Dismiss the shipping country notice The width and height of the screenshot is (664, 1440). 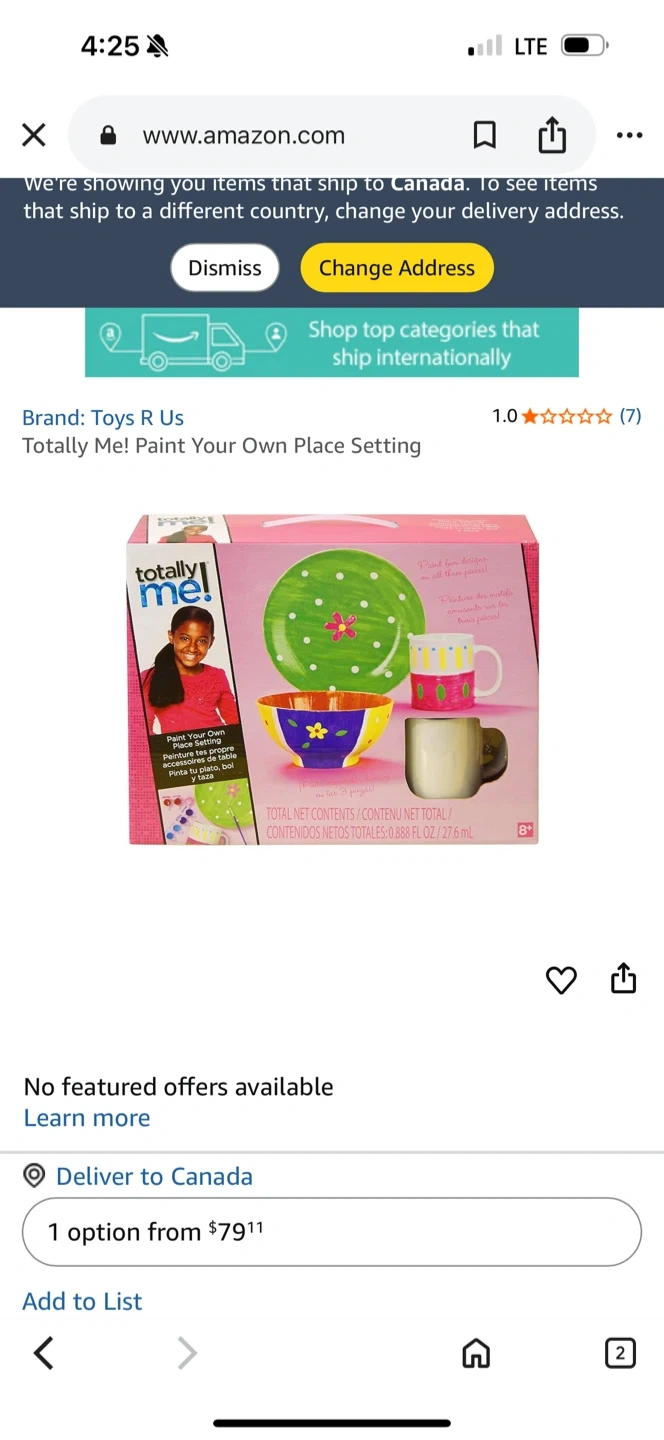click(x=224, y=268)
